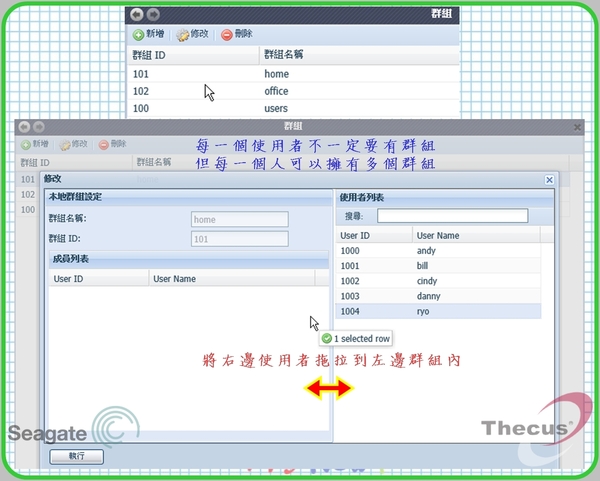Click forward arrow in top 群組 window
The height and width of the screenshot is (481, 600).
click(x=153, y=15)
